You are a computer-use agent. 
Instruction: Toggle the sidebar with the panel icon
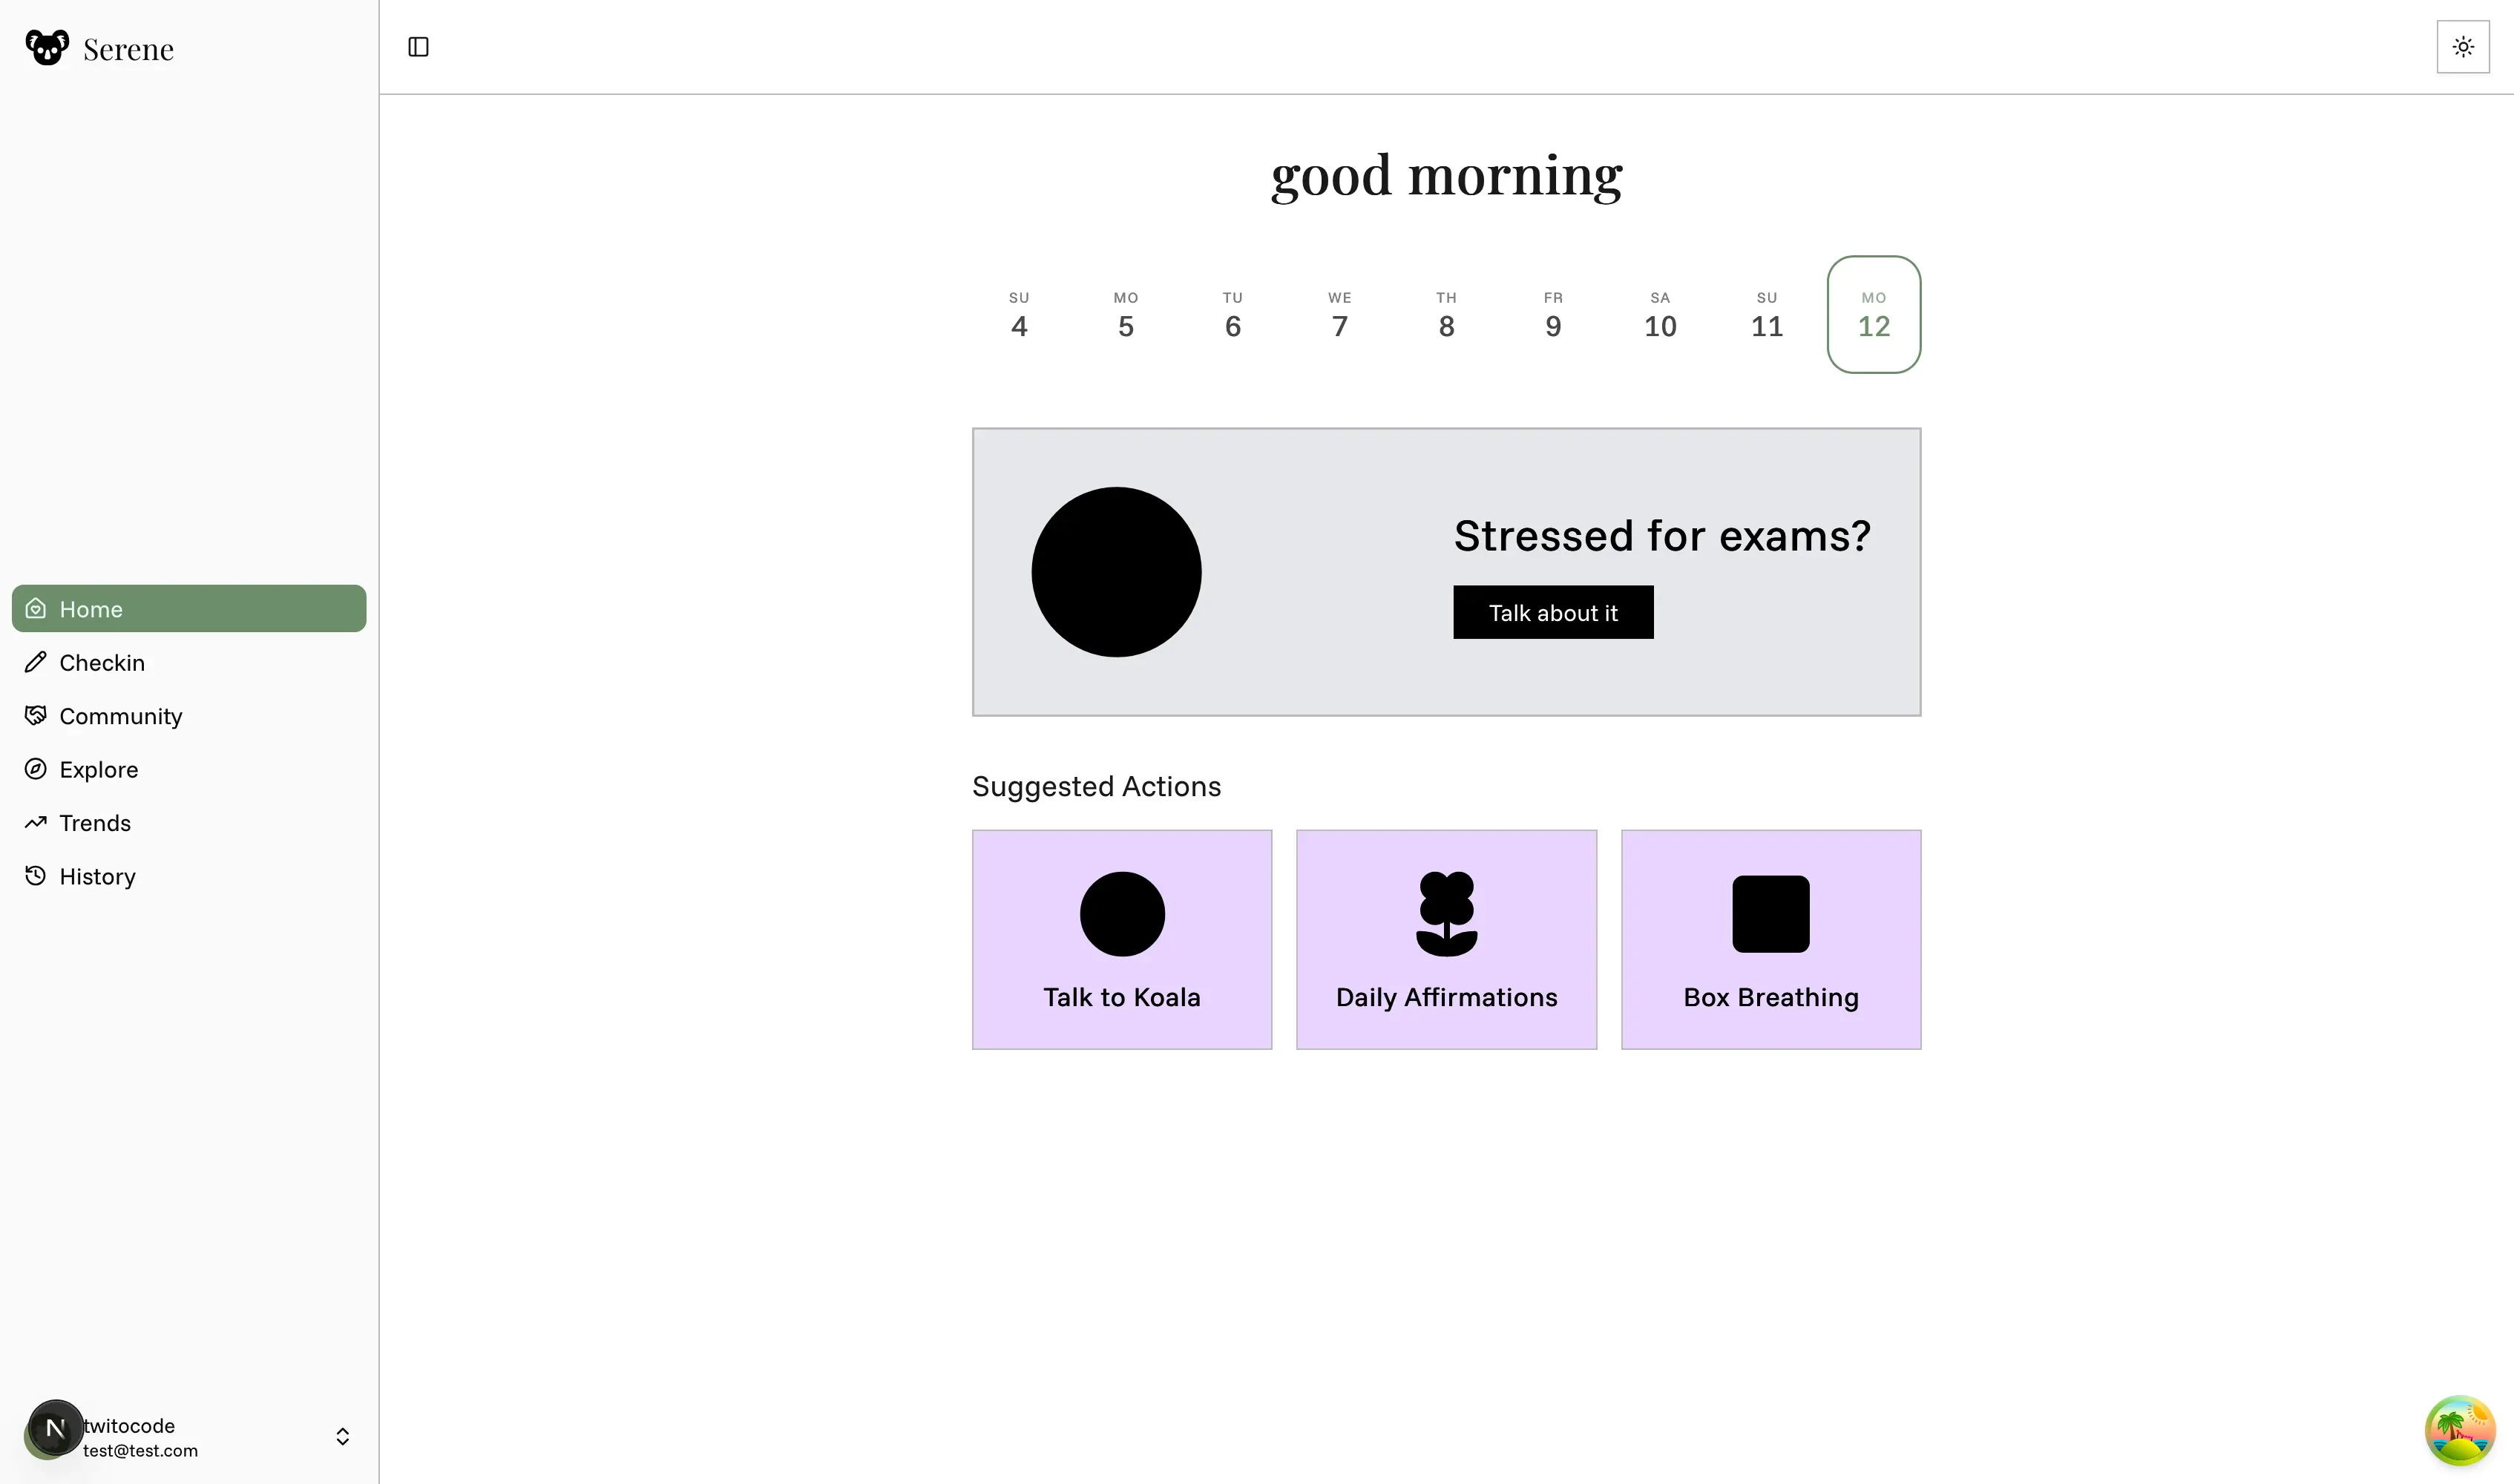pos(418,46)
